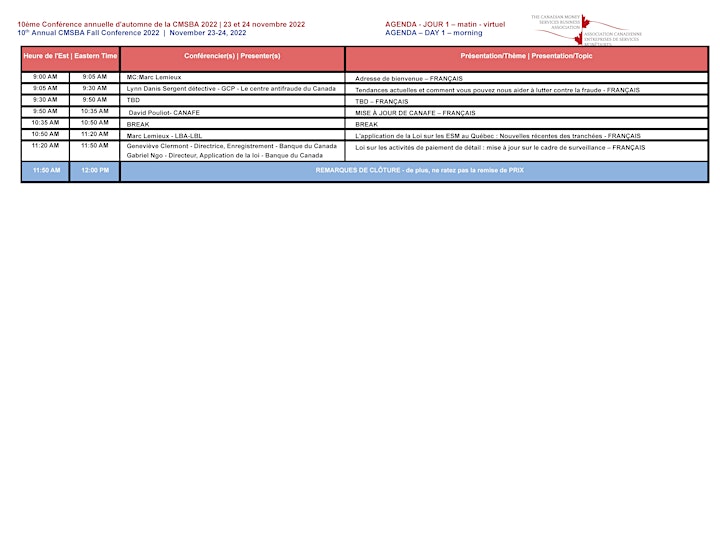This screenshot has height=543, width=720.
Task: Click 'AGENDA - JOUR 1 – matin - virtuel' heading
Action: (x=445, y=24)
